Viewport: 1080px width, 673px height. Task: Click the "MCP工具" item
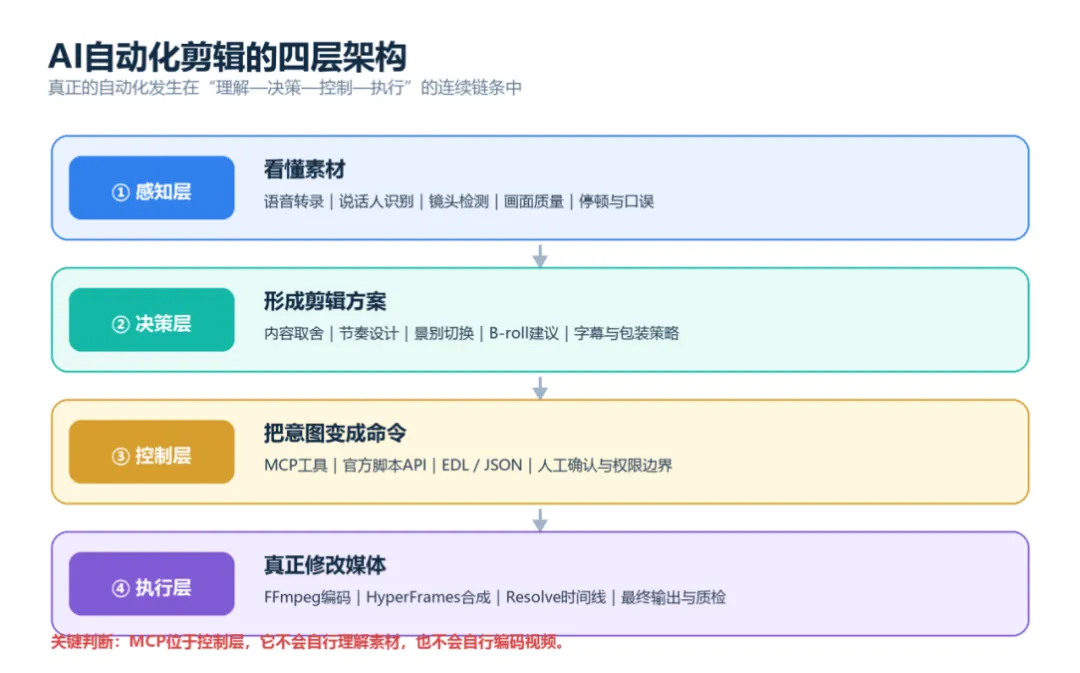(296, 466)
